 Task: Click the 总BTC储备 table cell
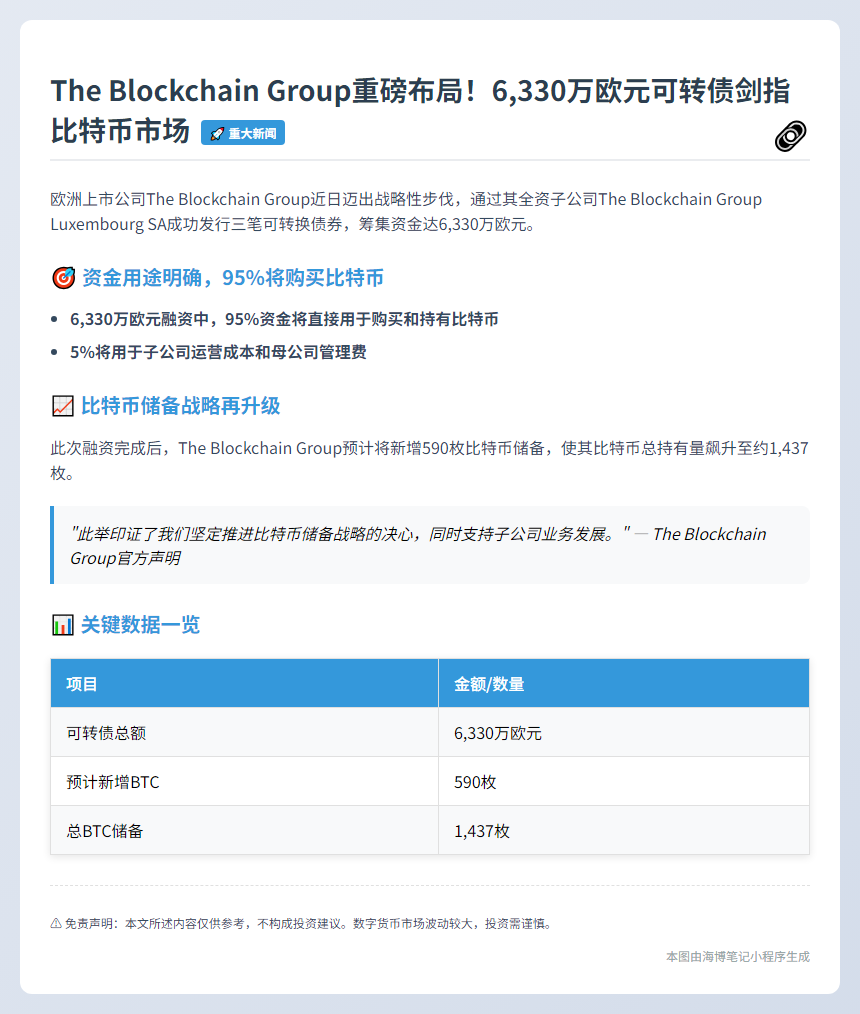[x=244, y=831]
